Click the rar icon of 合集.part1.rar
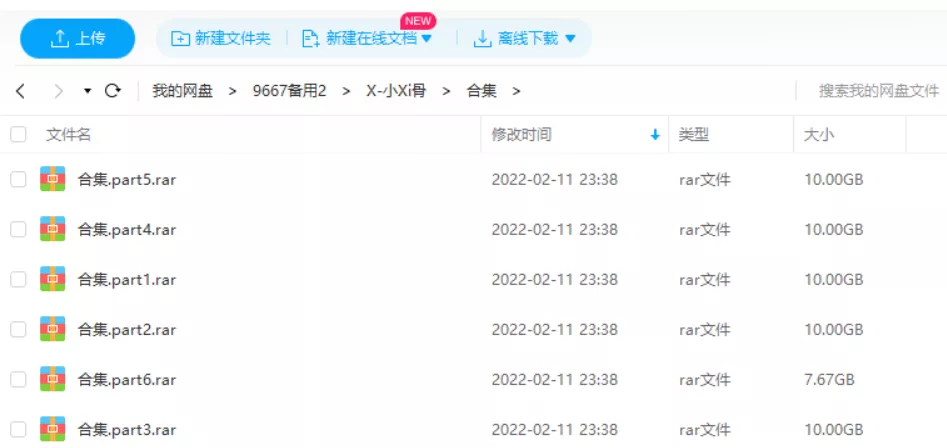This screenshot has width=947, height=448. 52,280
